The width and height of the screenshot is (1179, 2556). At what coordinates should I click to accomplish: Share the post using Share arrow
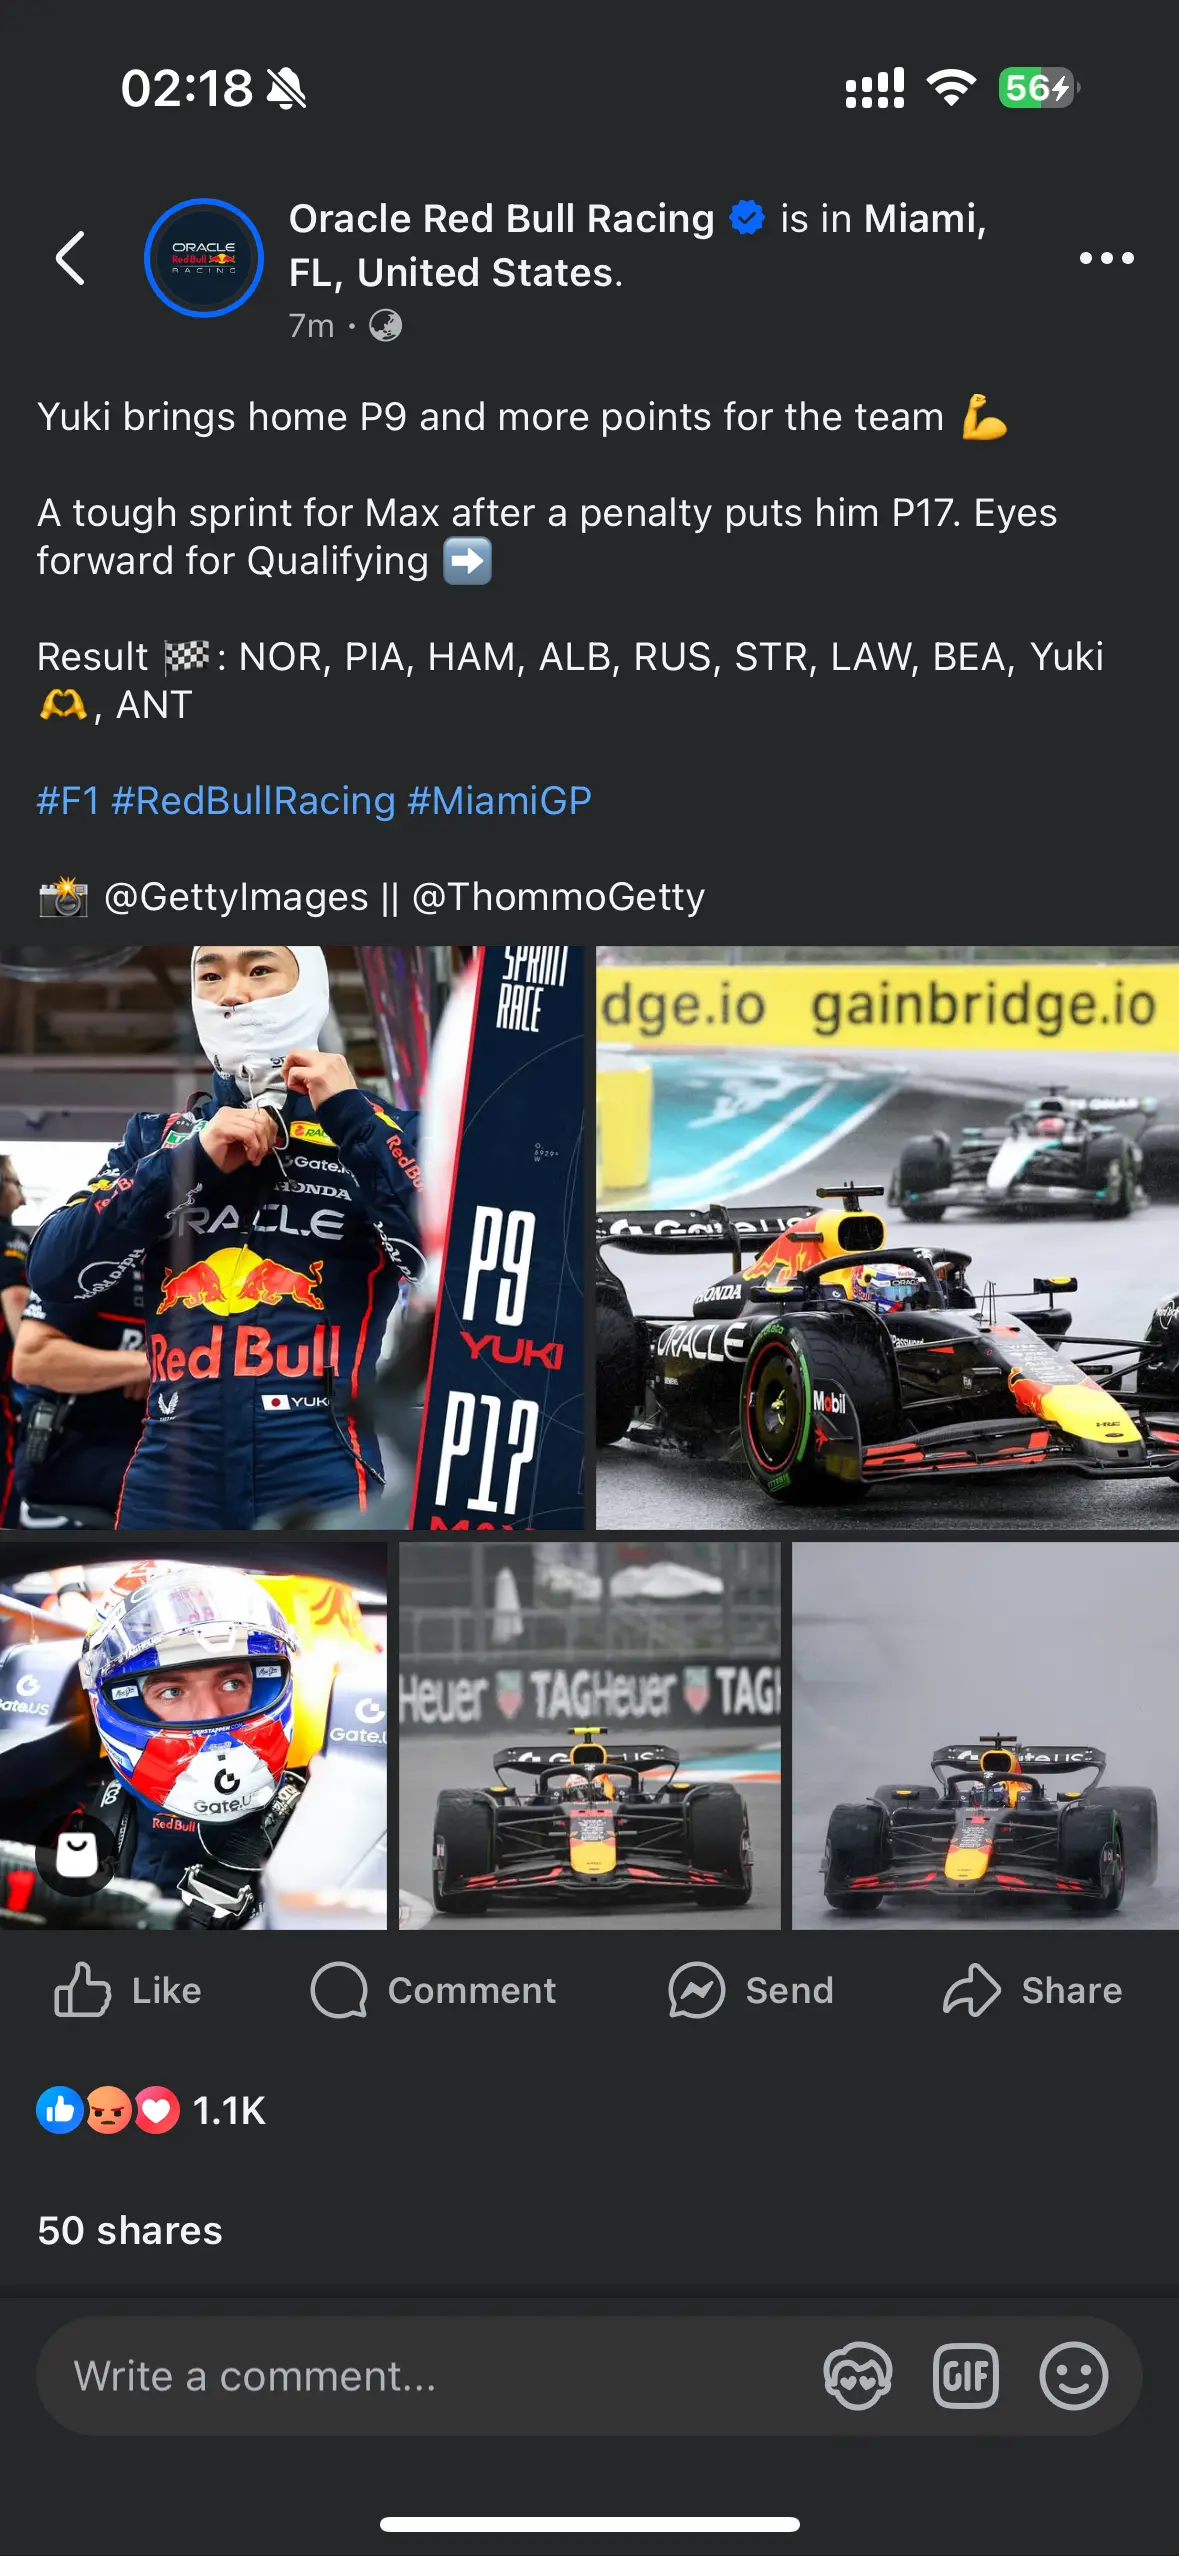(x=1032, y=1990)
